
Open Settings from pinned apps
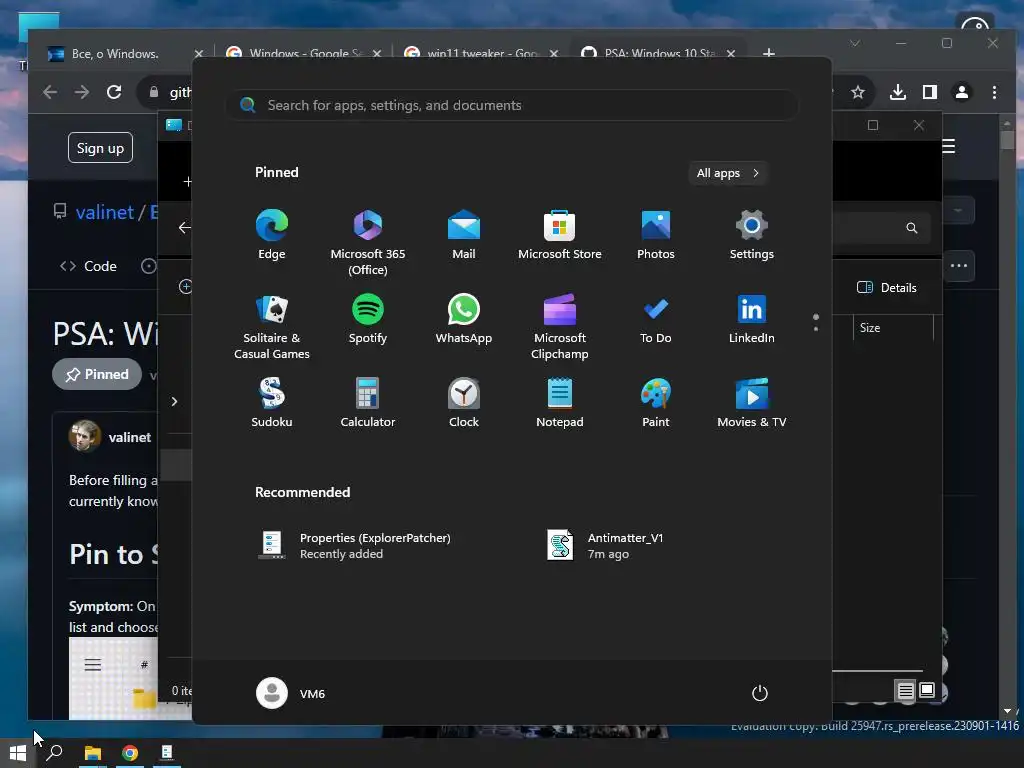752,235
